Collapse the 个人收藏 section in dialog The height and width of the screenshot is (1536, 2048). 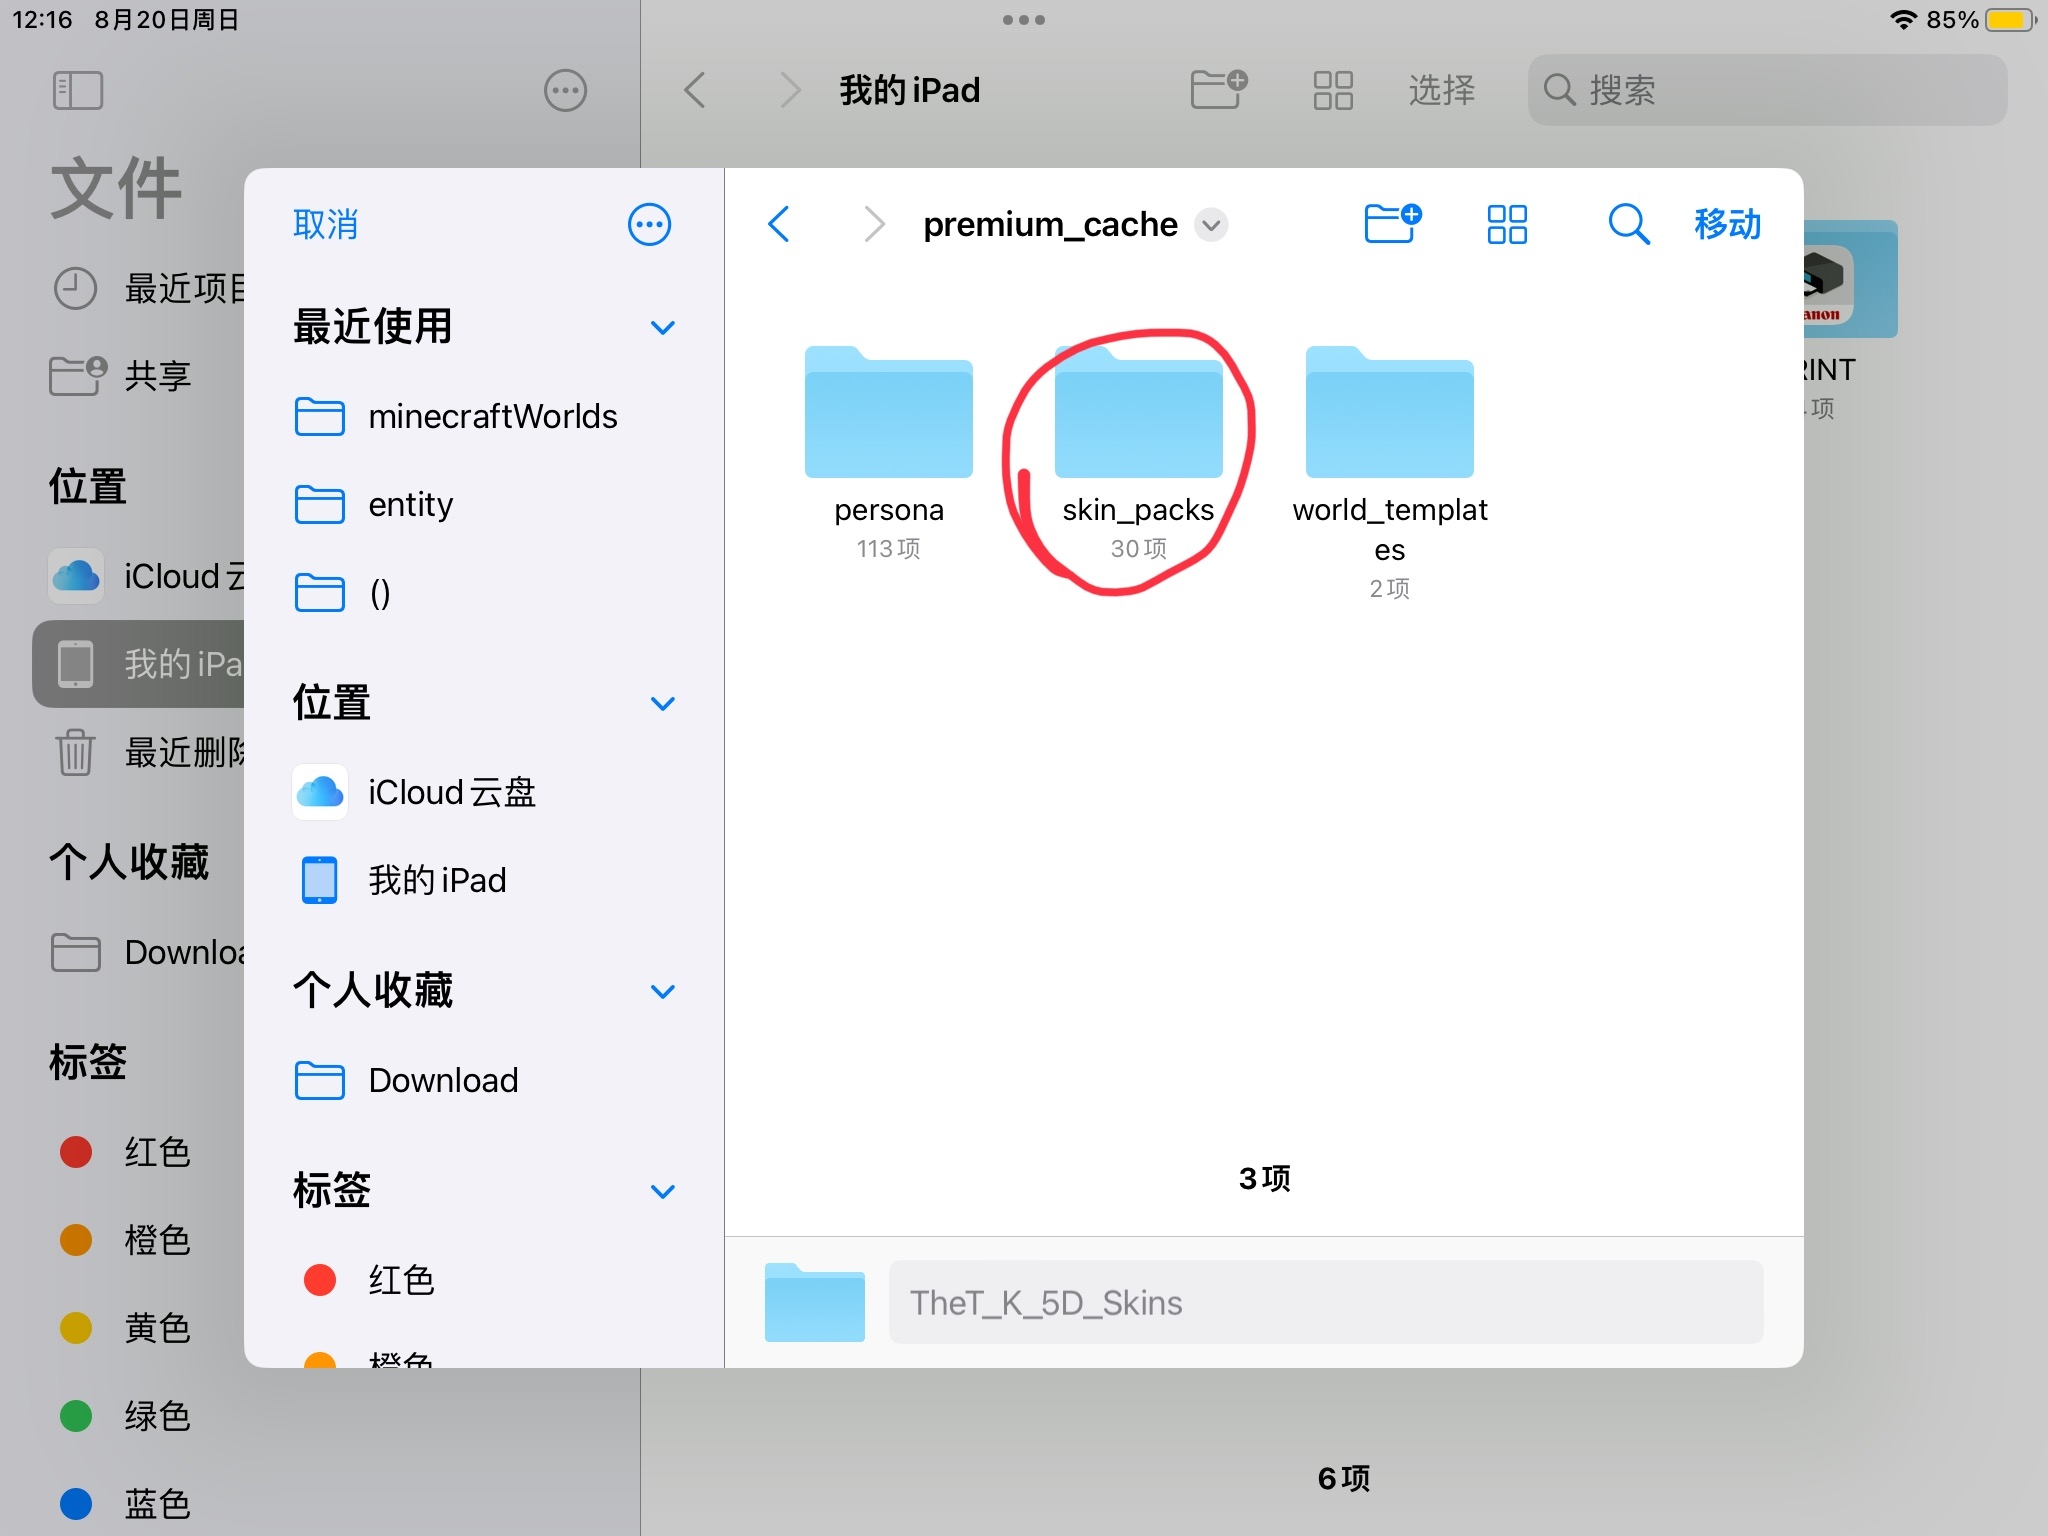[x=662, y=991]
